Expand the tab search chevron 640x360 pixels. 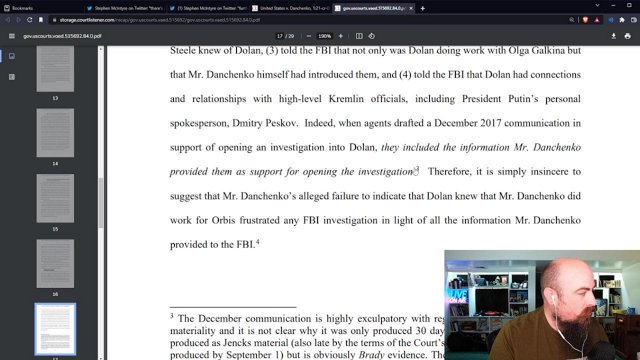coord(597,5)
